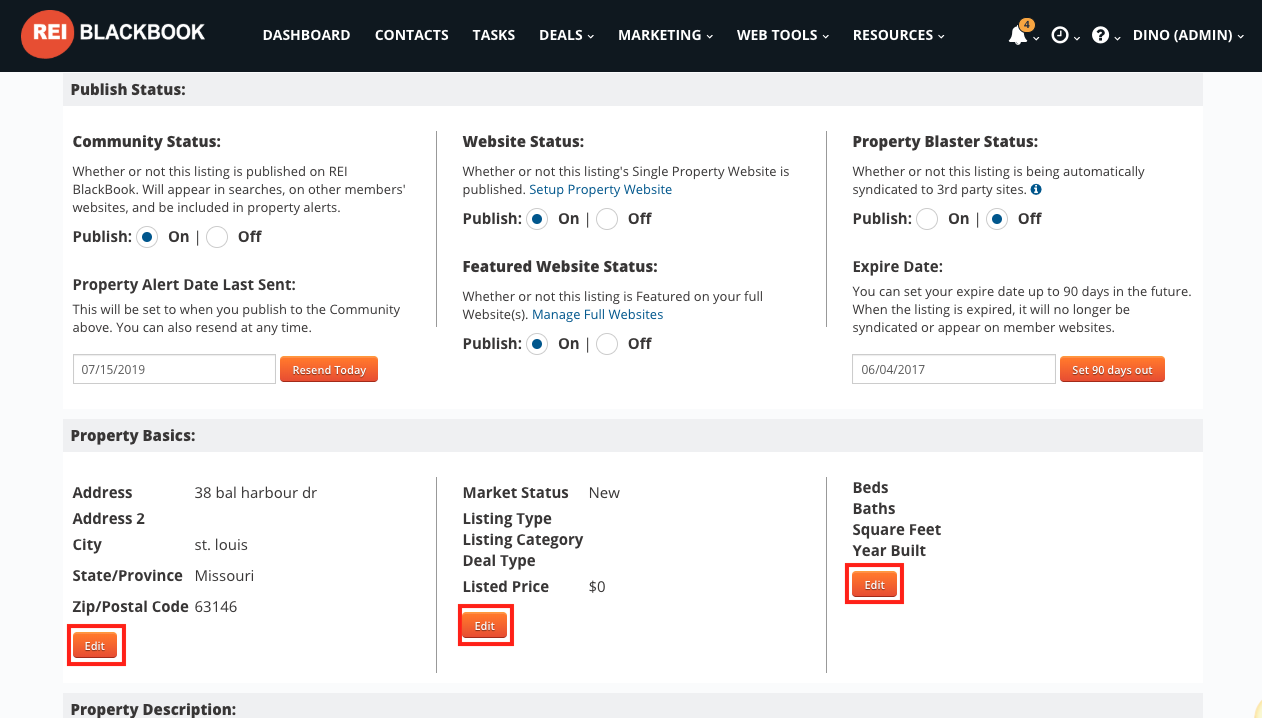1262x718 pixels.
Task: Set Website Status publish to Off
Action: (607, 219)
